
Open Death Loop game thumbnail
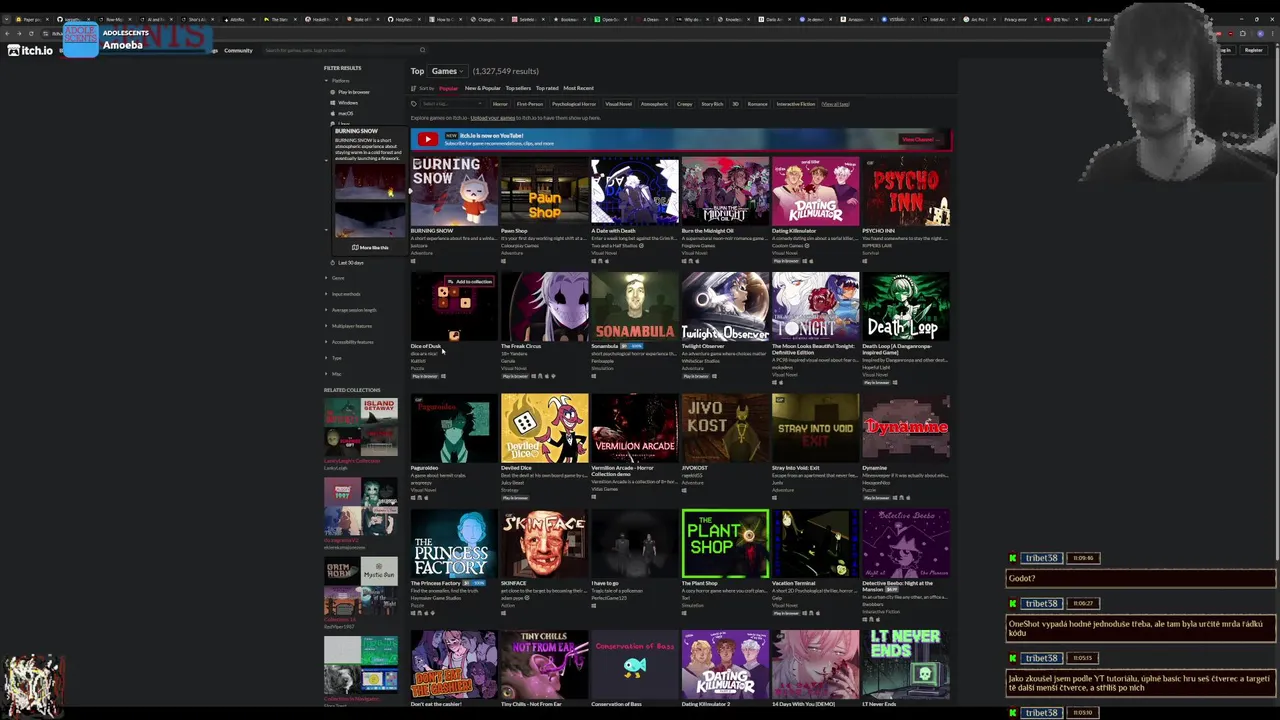[905, 307]
